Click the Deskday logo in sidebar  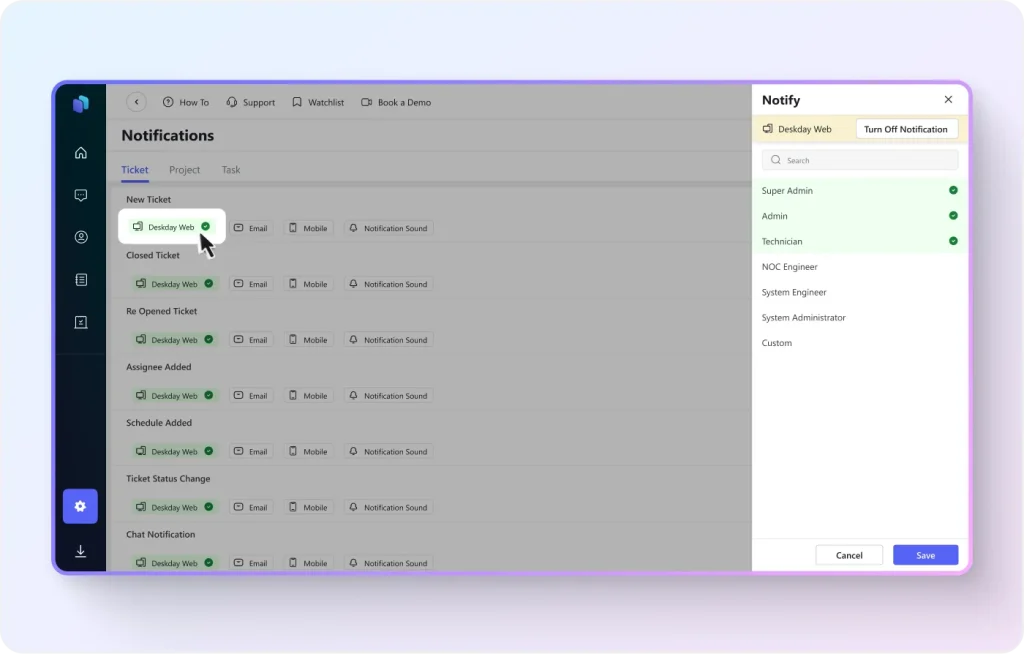(x=81, y=103)
